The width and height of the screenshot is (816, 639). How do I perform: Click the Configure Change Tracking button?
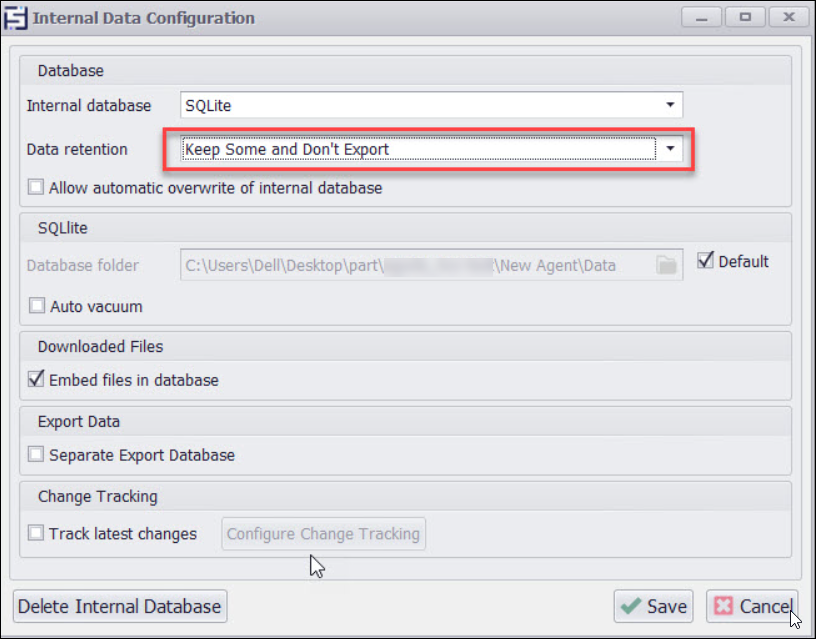point(323,534)
